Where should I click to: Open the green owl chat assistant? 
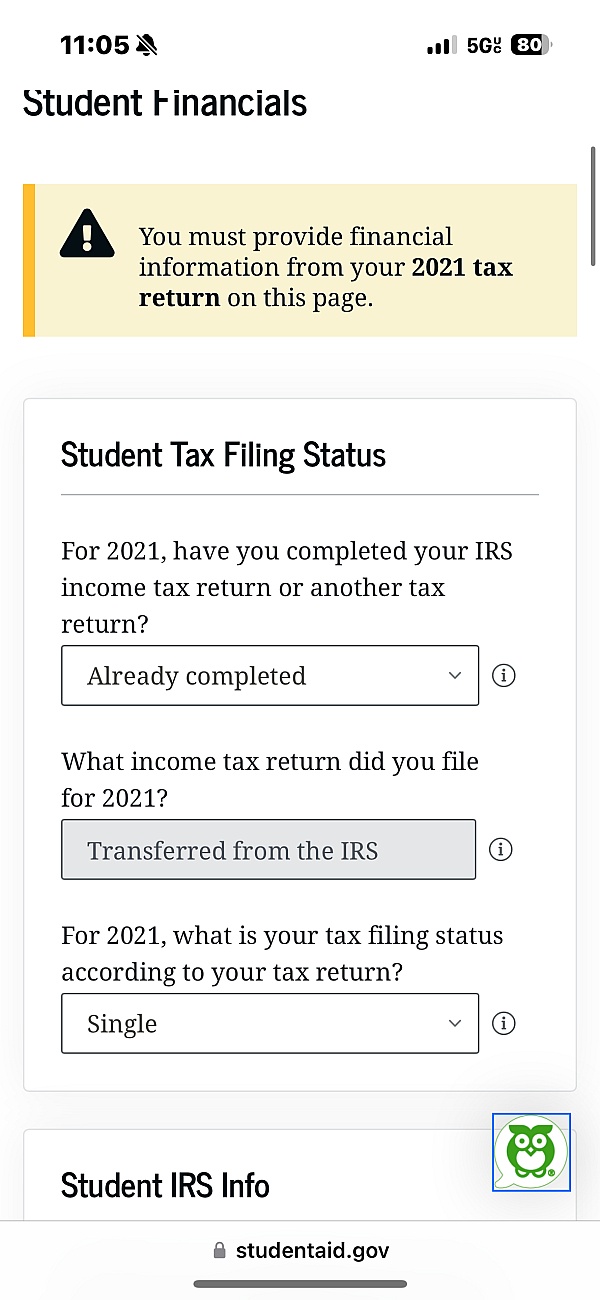click(532, 1152)
